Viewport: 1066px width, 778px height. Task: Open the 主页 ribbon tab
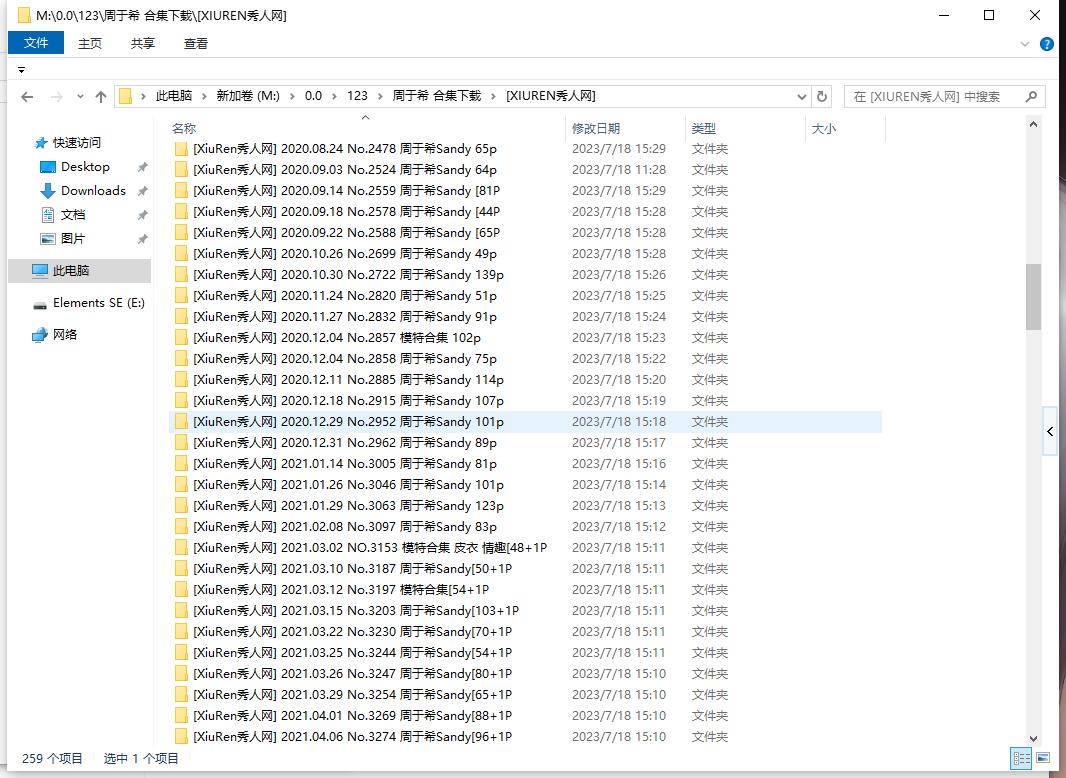(x=90, y=44)
